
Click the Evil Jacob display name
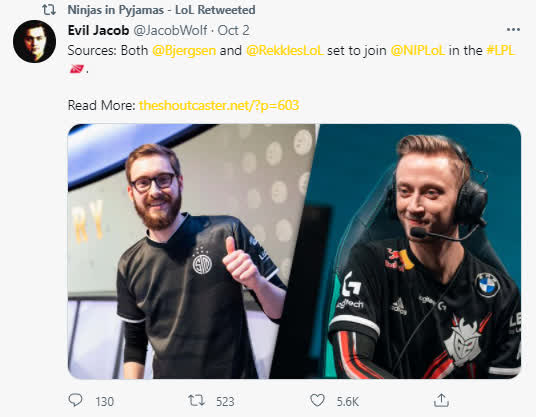(98, 30)
